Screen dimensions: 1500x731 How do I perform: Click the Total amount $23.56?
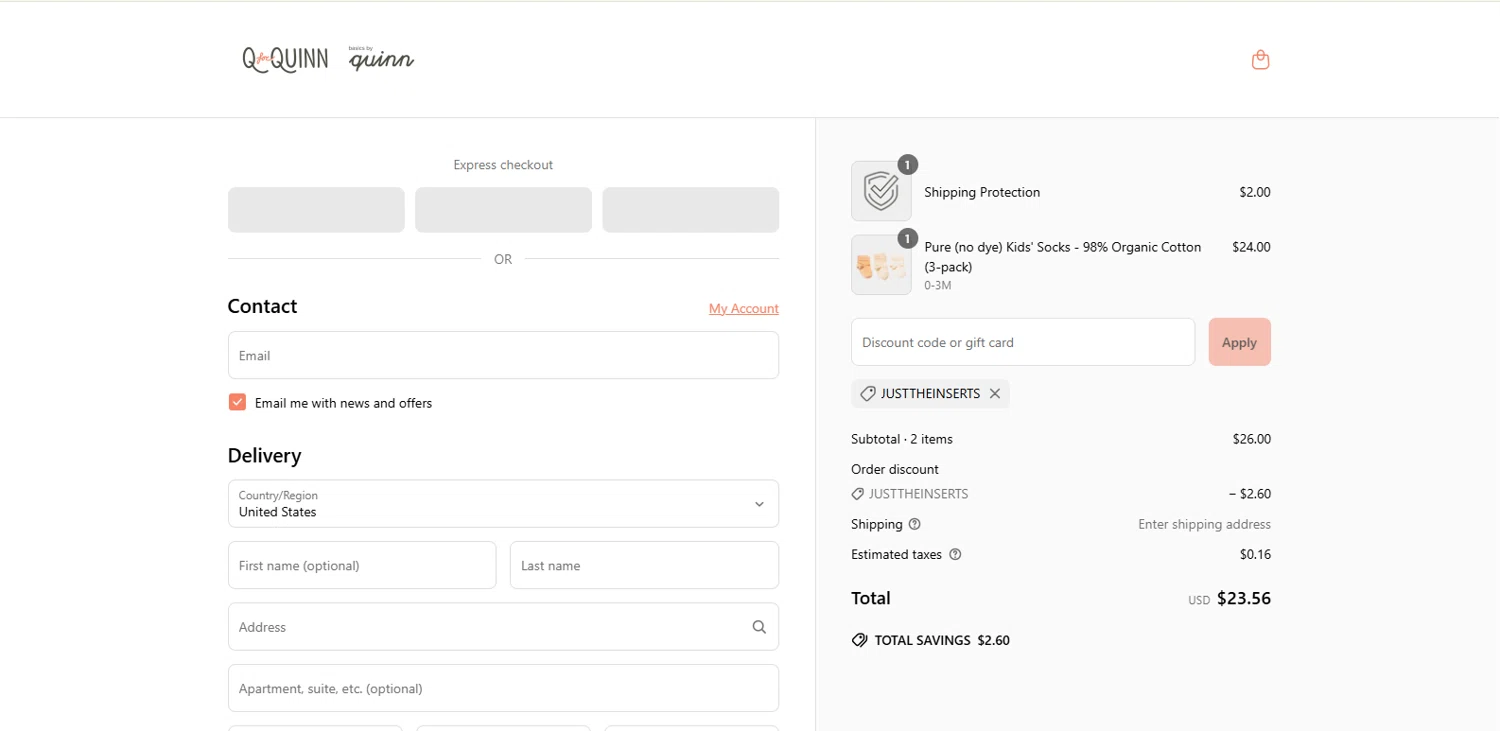(1244, 598)
